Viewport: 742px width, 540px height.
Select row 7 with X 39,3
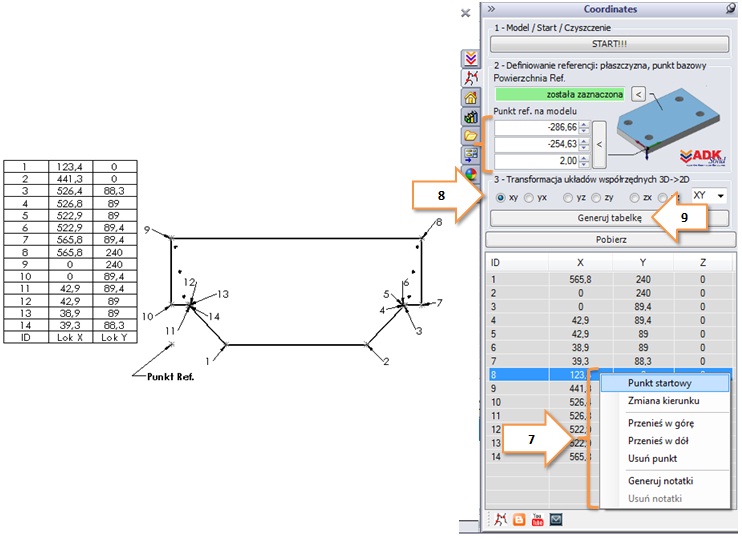pyautogui.click(x=610, y=362)
